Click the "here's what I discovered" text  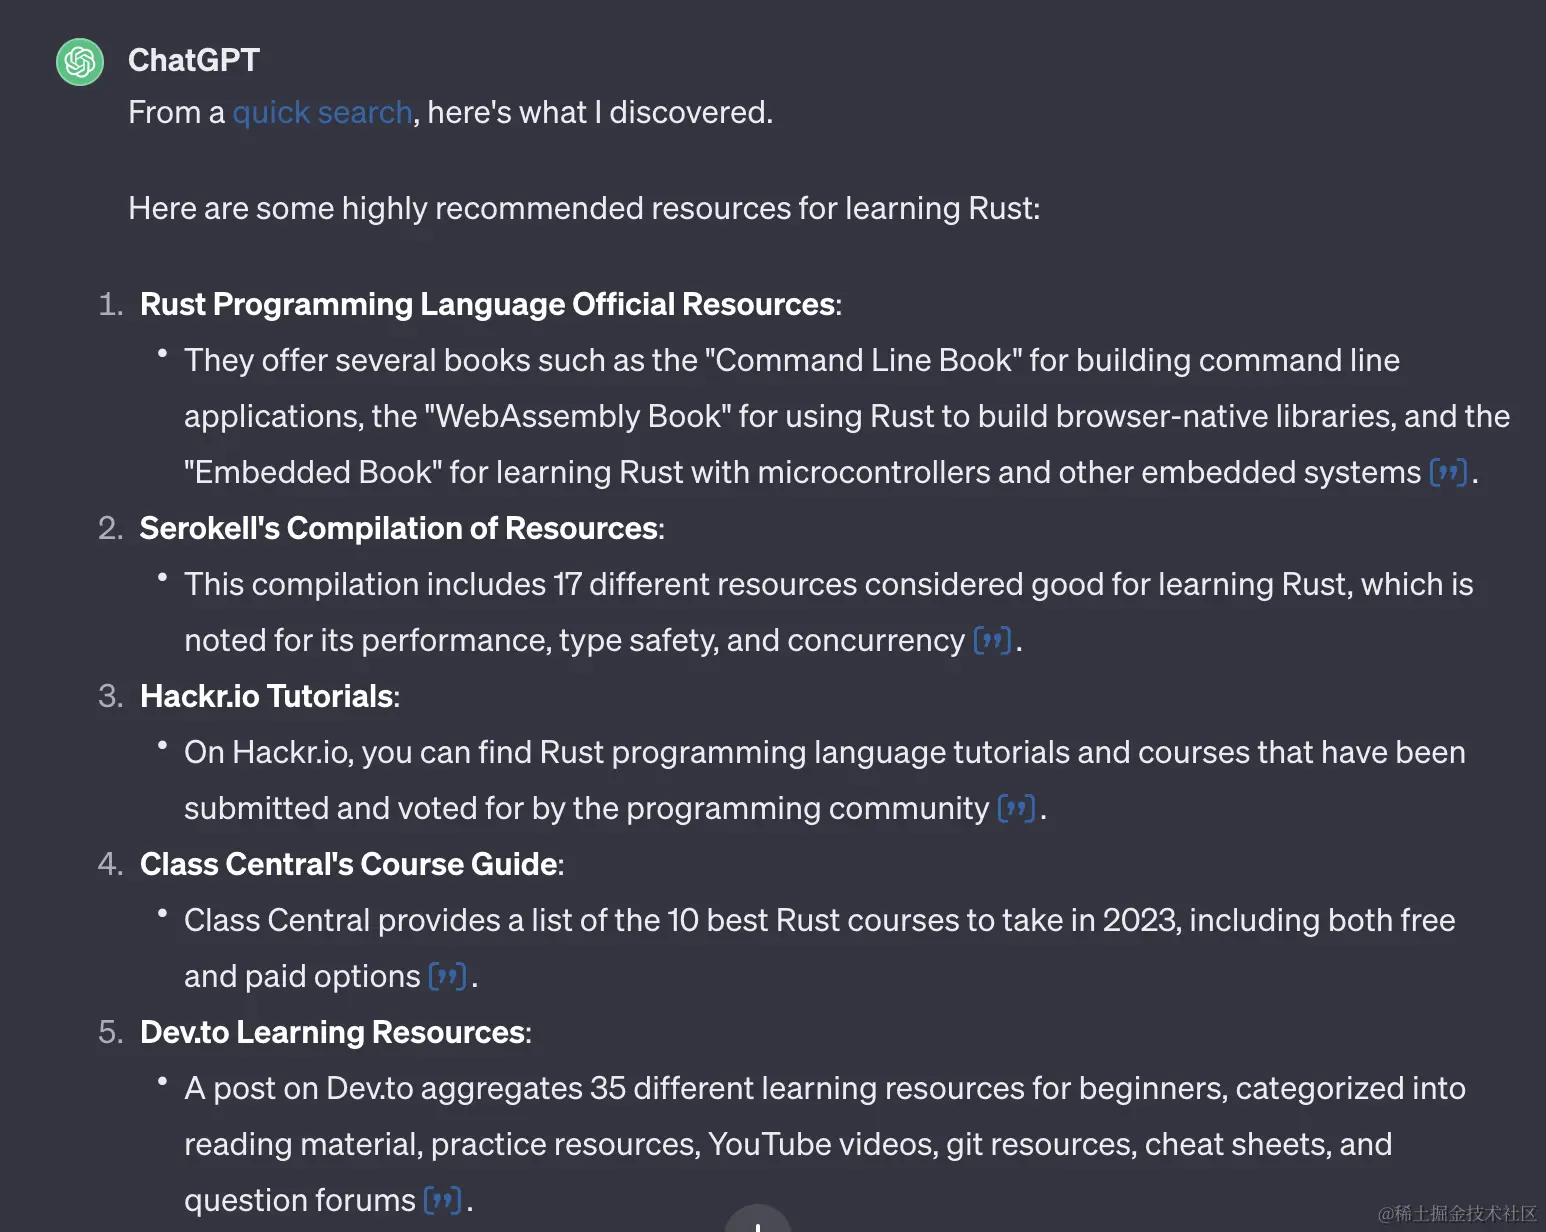point(600,112)
